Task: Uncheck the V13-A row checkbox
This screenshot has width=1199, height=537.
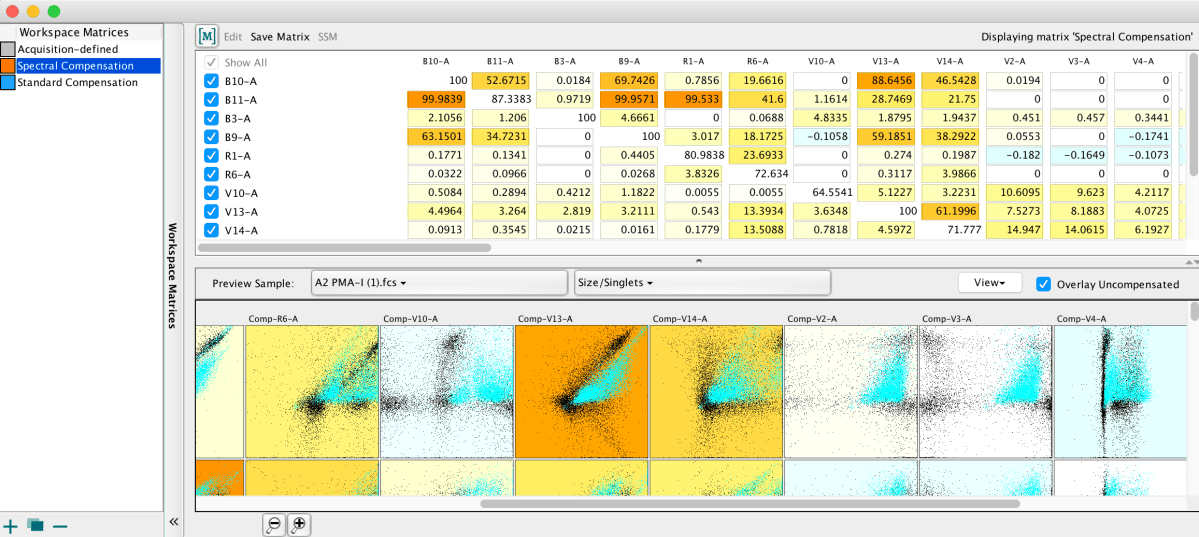Action: pos(211,211)
